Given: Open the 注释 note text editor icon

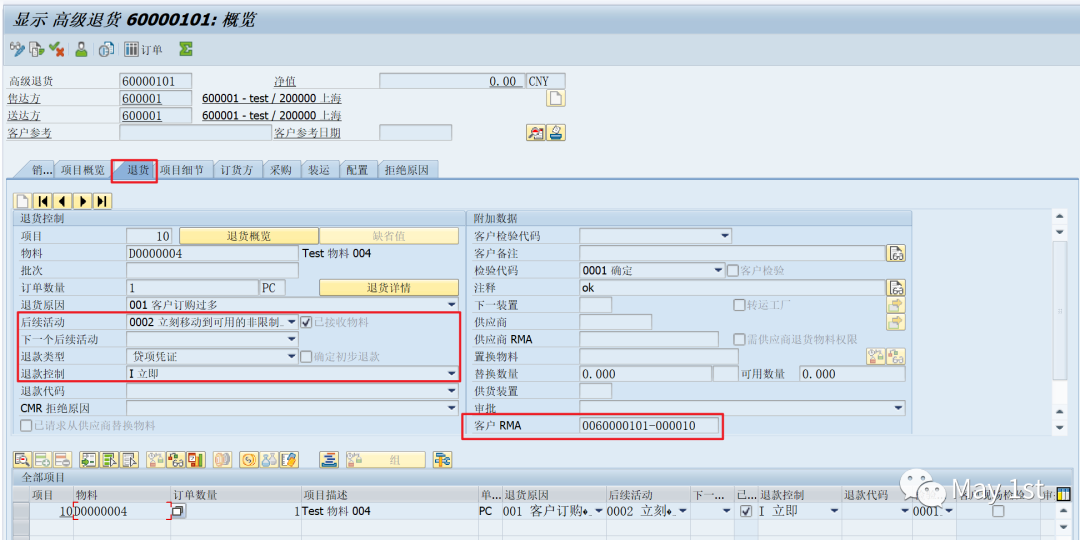Looking at the screenshot, I should pyautogui.click(x=896, y=288).
